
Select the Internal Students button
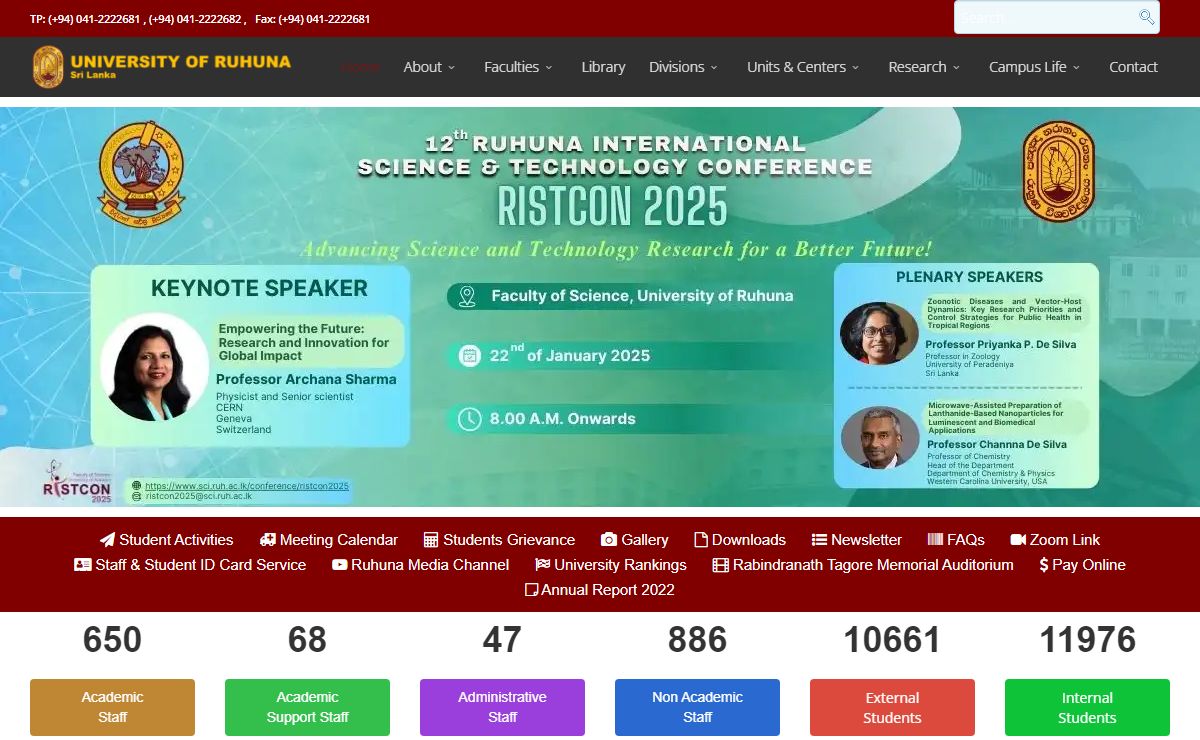1087,707
